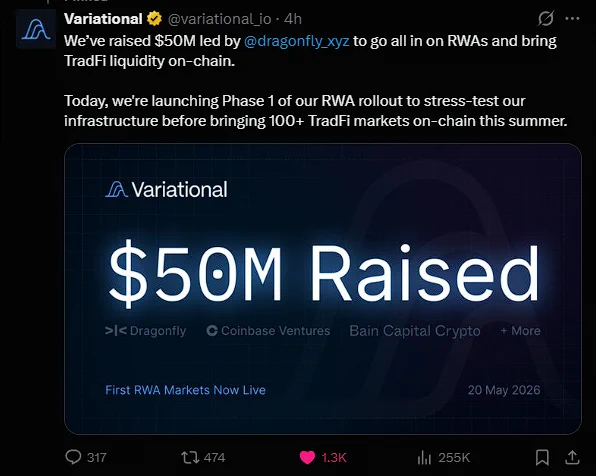Image resolution: width=596 pixels, height=476 pixels.
Task: Click the tweet text about Phase 1 RWA rollout
Action: 315,111
